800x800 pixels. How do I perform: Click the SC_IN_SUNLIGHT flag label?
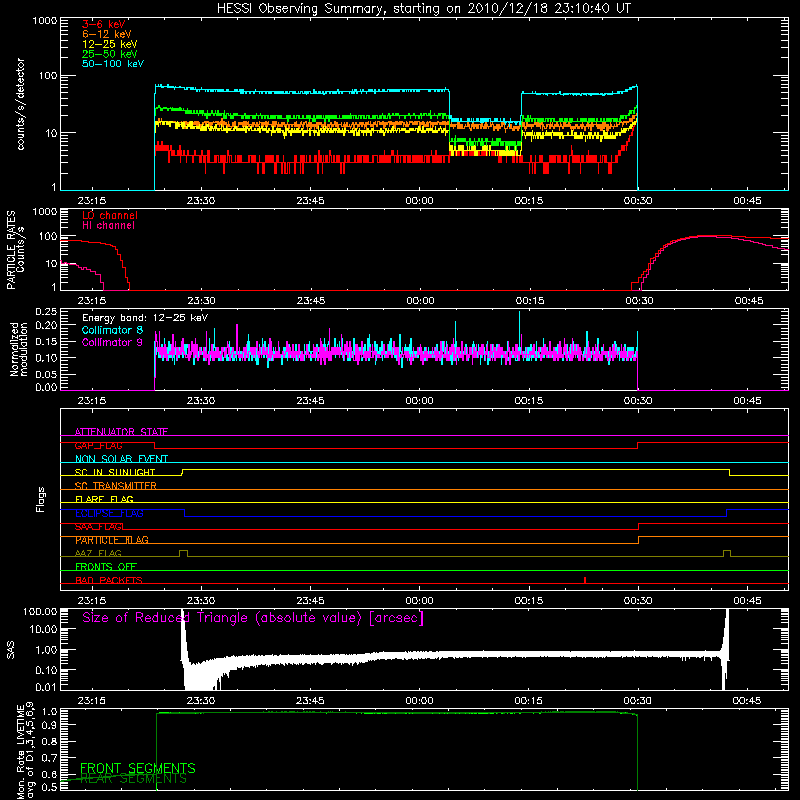[115, 472]
